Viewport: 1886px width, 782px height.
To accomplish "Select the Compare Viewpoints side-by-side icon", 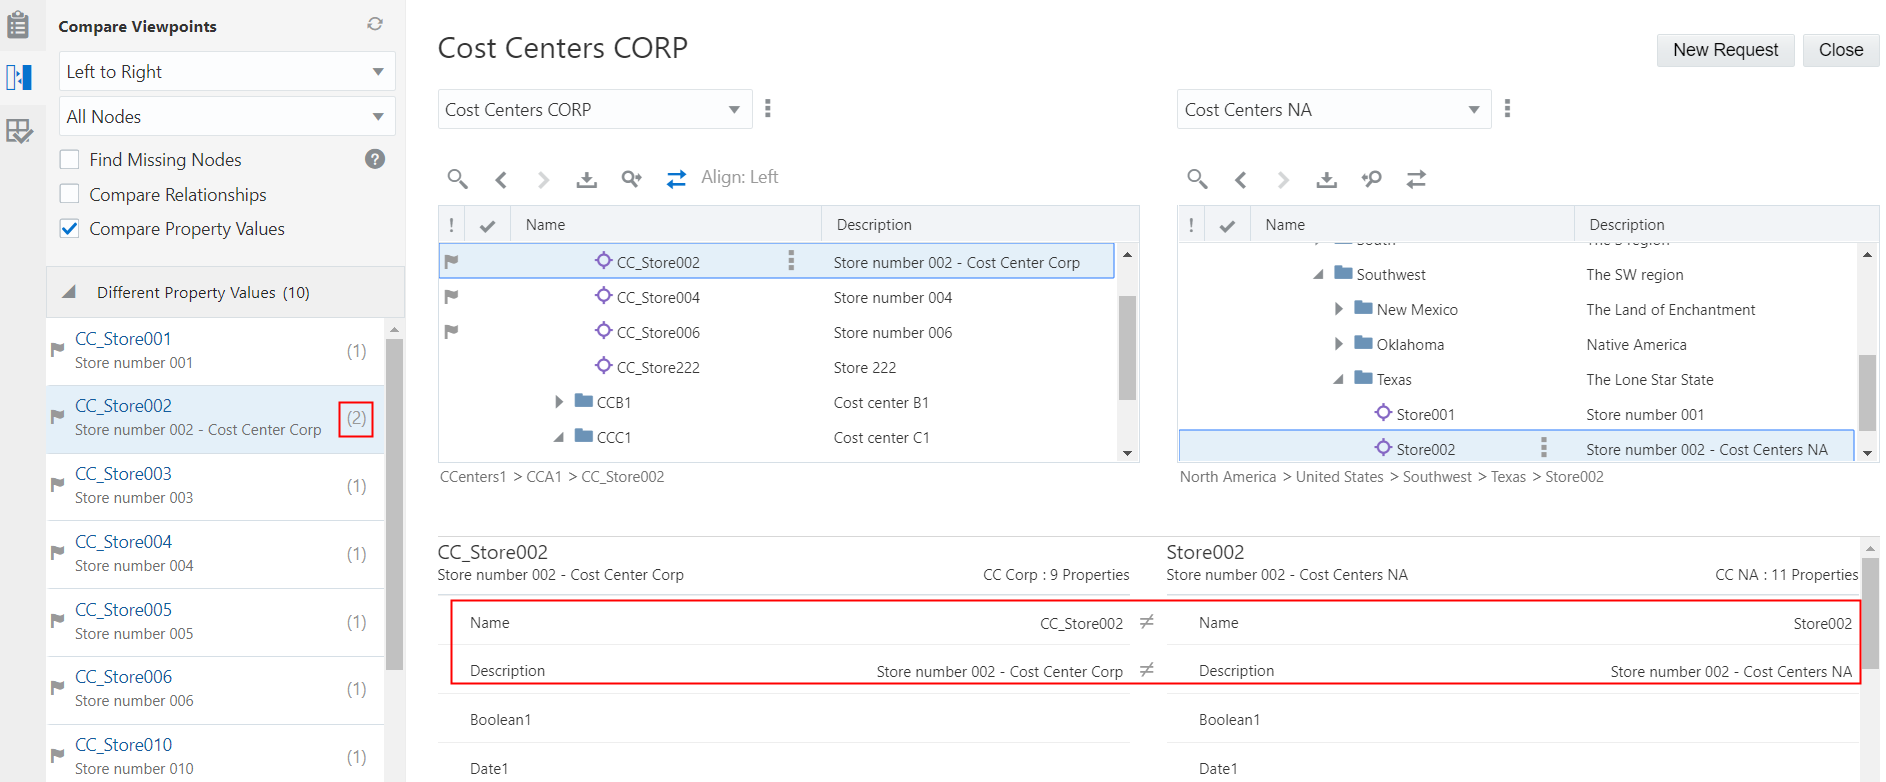I will (x=19, y=77).
